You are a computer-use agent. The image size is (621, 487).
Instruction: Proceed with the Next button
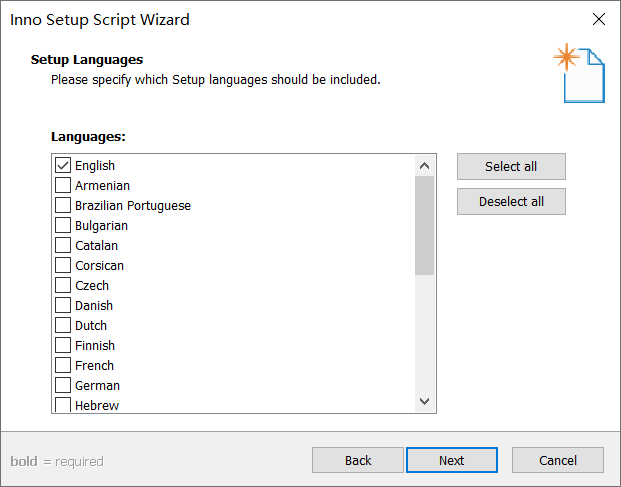[x=452, y=460]
